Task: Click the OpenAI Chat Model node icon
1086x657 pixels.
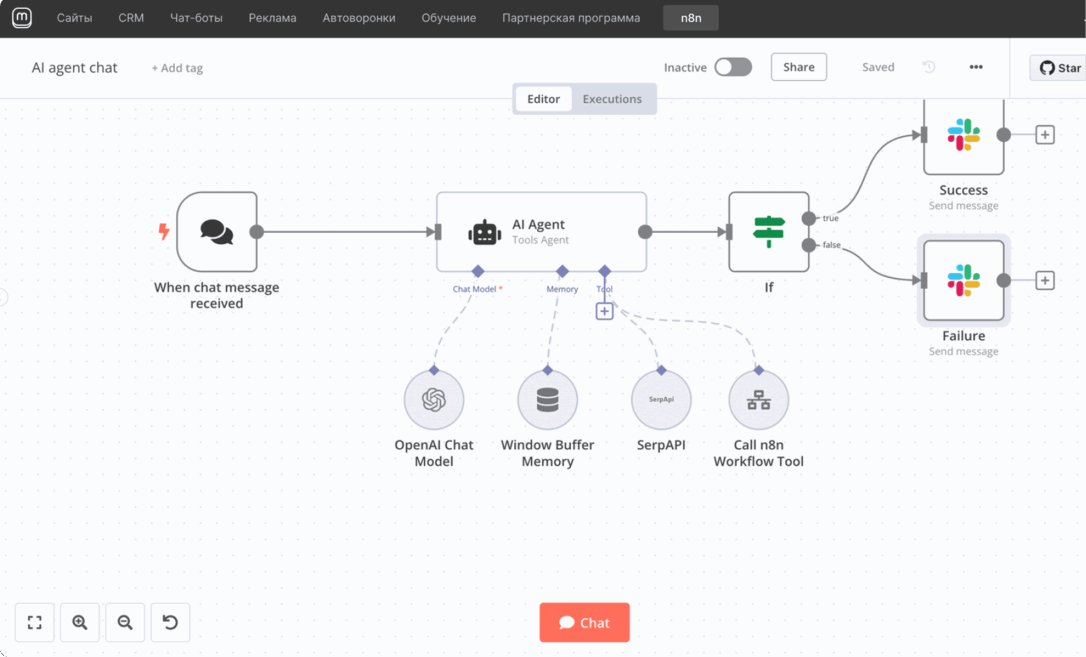Action: click(x=433, y=400)
